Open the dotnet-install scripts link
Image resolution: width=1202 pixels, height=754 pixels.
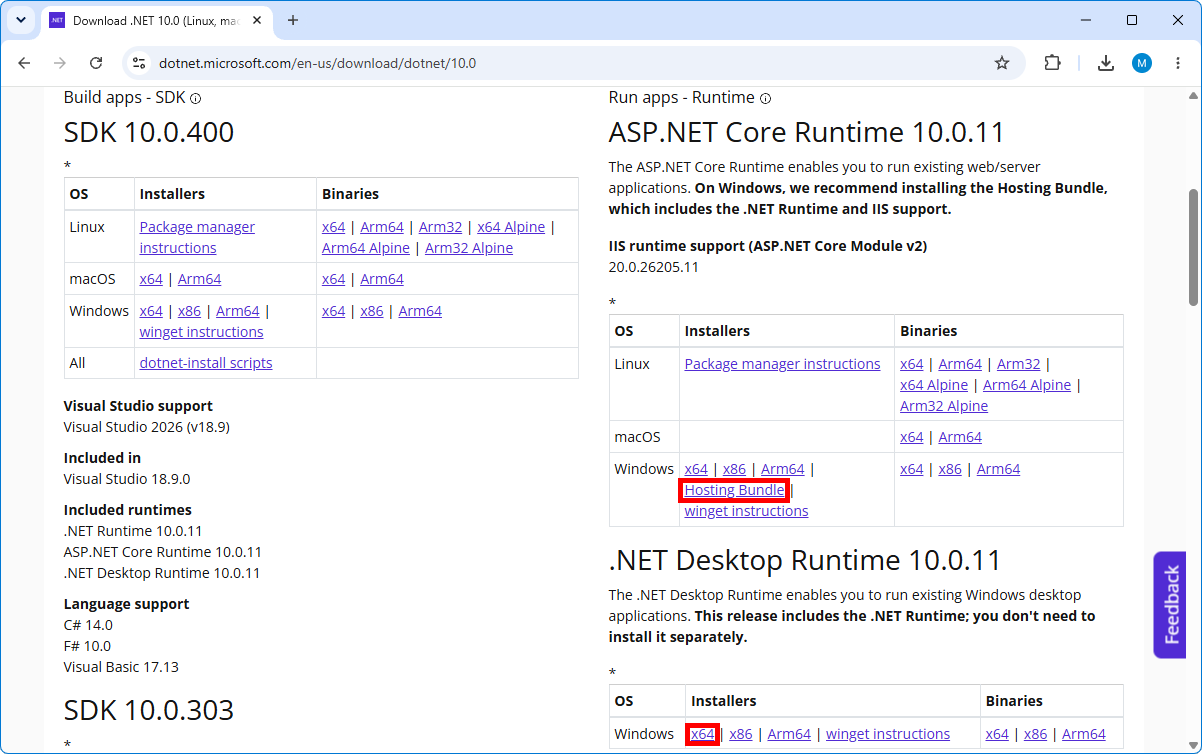tap(206, 363)
